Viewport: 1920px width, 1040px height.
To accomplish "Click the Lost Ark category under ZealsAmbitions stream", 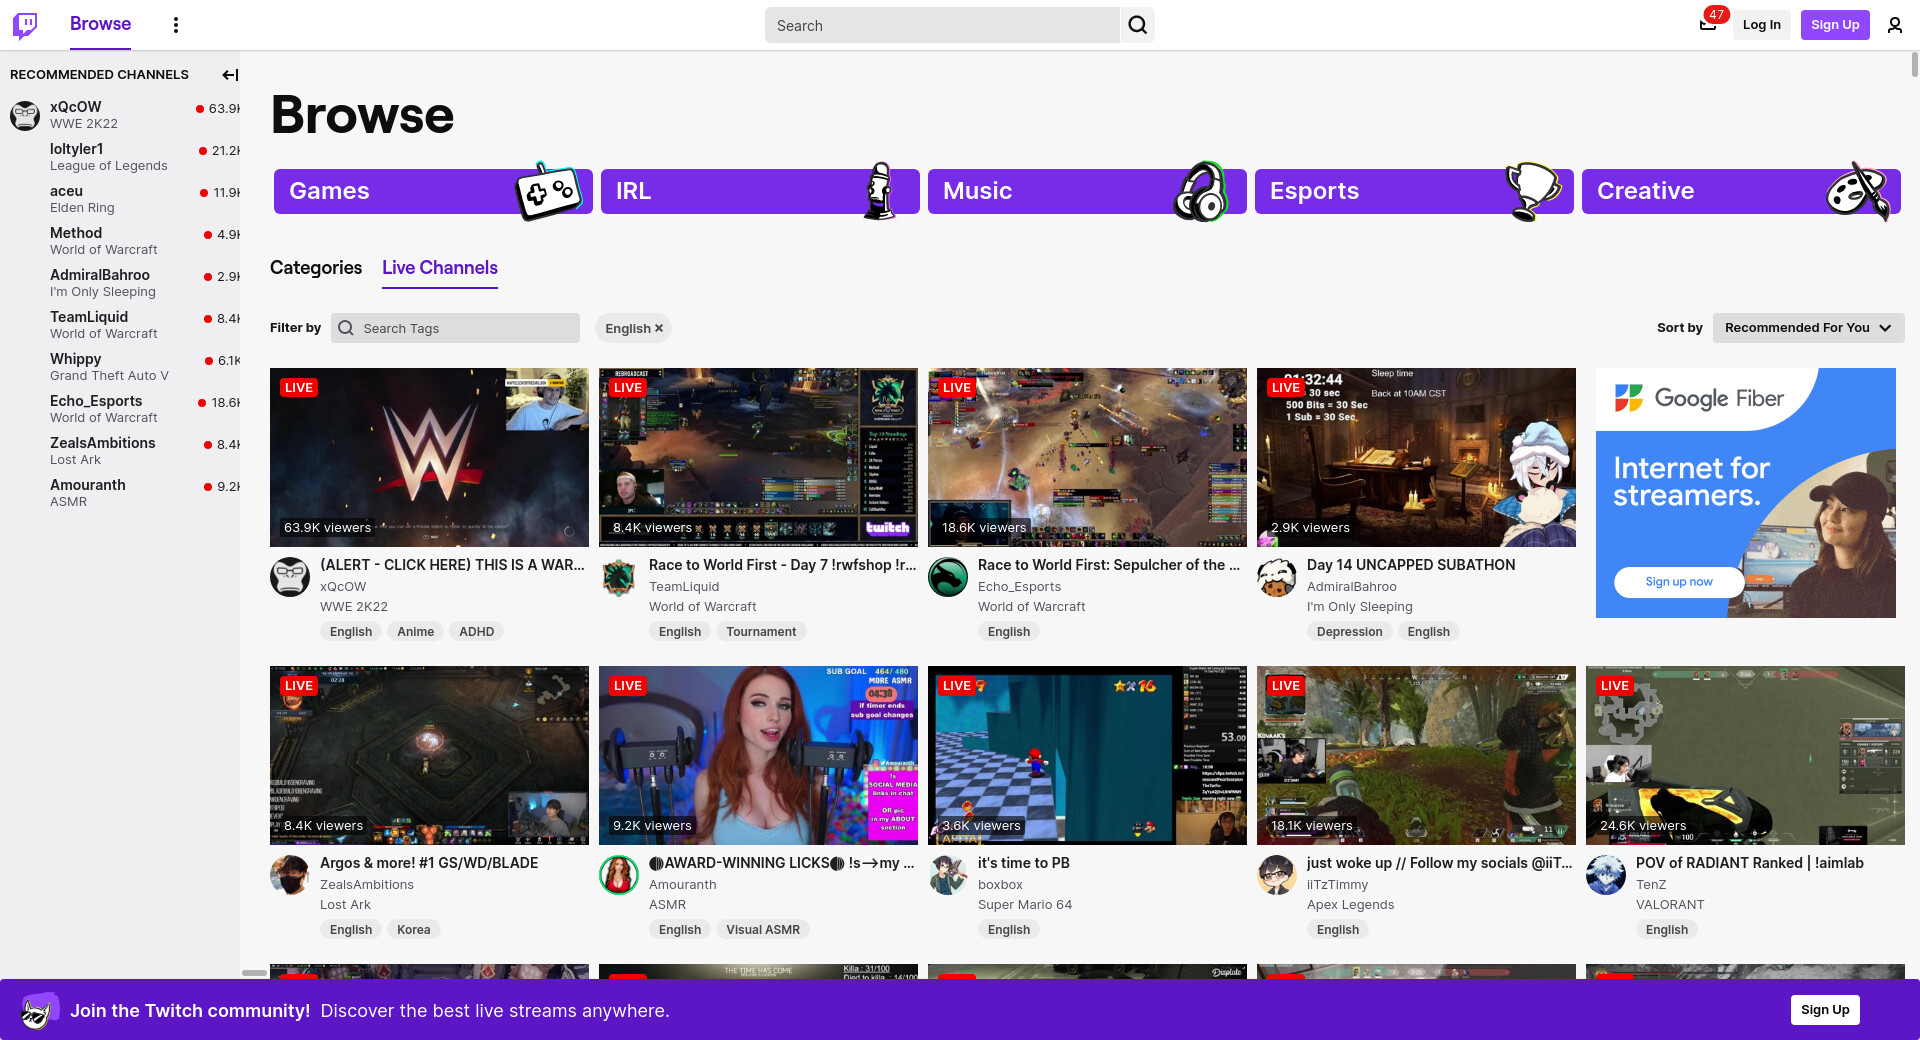I will point(345,905).
